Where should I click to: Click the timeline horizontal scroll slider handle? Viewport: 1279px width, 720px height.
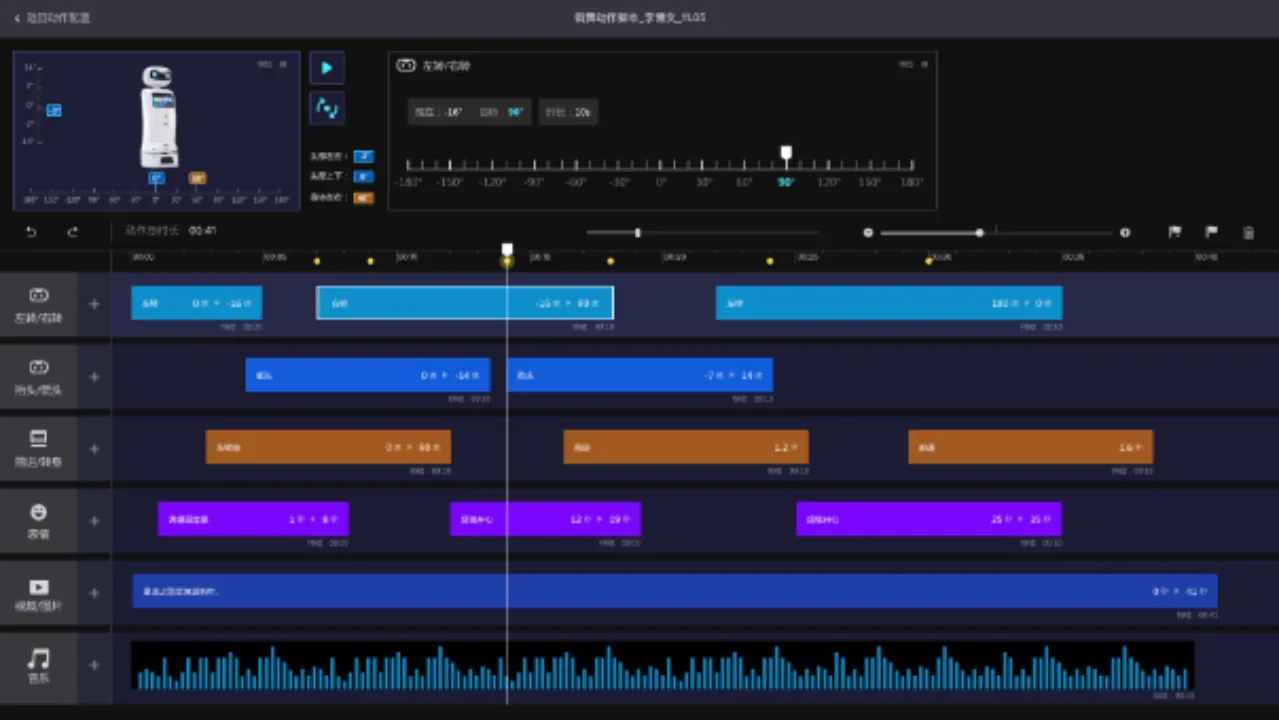click(637, 233)
